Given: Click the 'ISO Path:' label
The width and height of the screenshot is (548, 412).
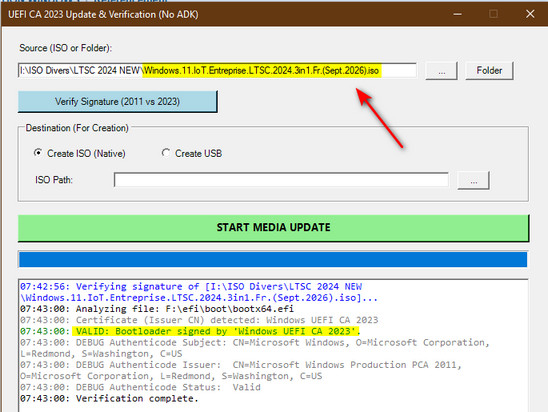Looking at the screenshot, I should [54, 180].
